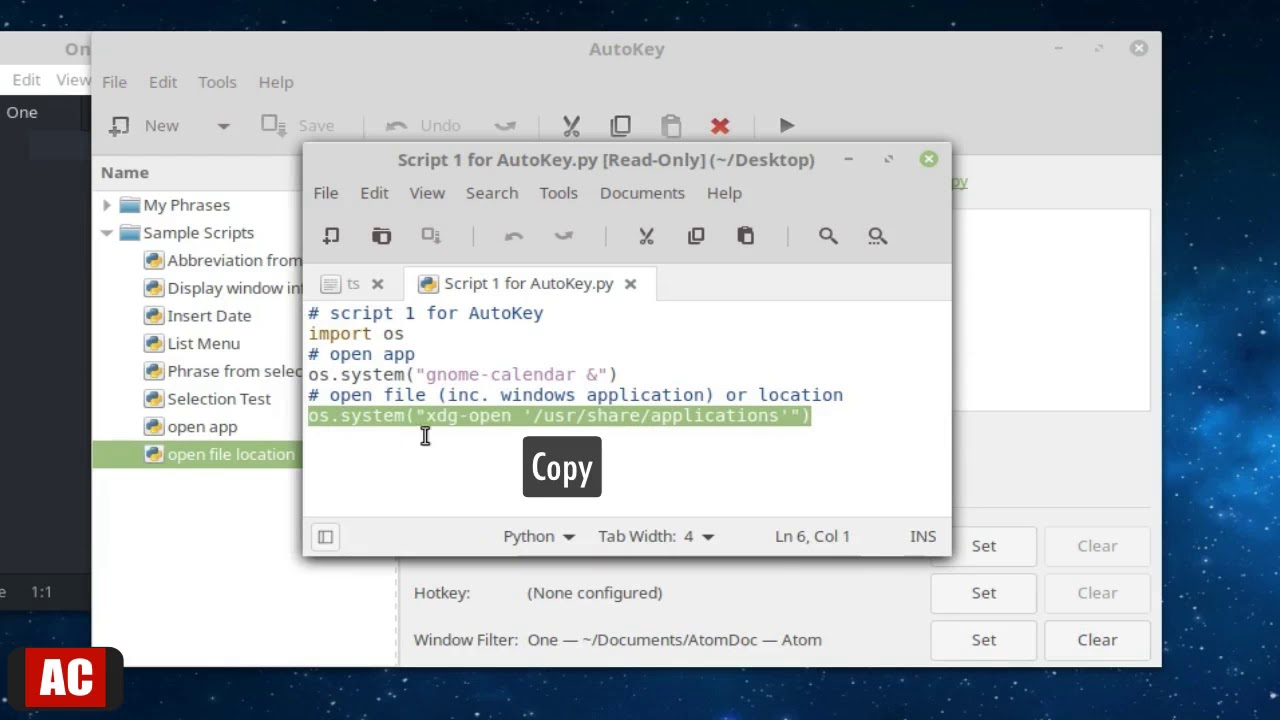Open the New dropdown arrow in AutoKey
The height and width of the screenshot is (720, 1280).
point(223,126)
